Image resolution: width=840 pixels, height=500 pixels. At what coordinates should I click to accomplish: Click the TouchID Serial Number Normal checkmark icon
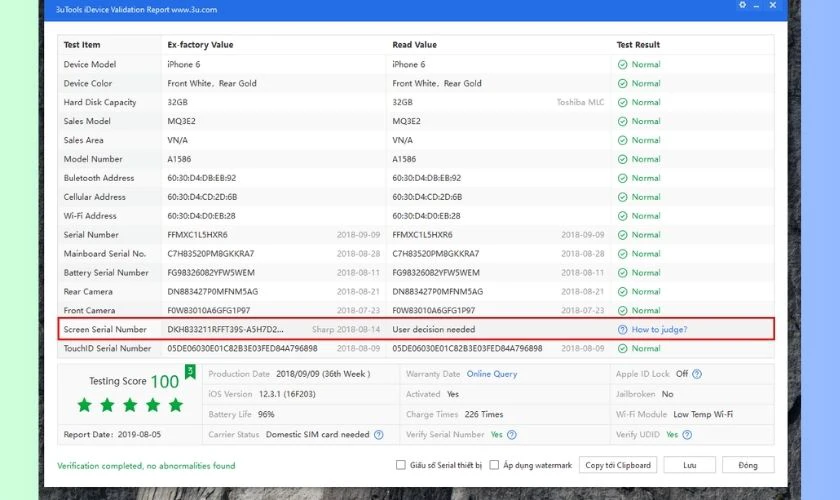[622, 348]
